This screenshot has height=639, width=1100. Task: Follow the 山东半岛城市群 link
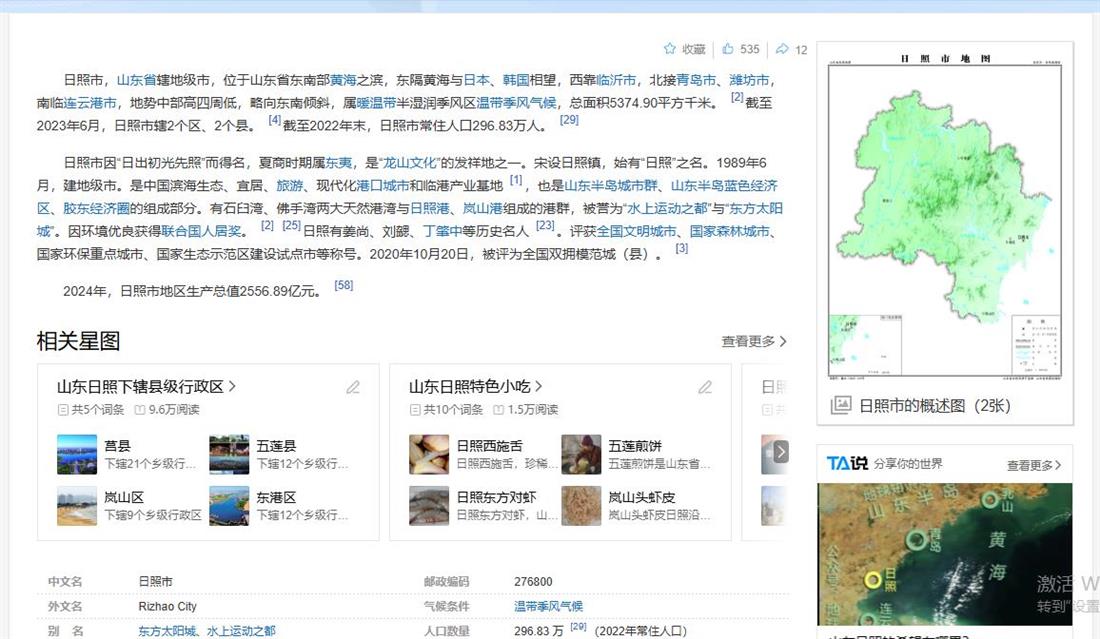[611, 186]
